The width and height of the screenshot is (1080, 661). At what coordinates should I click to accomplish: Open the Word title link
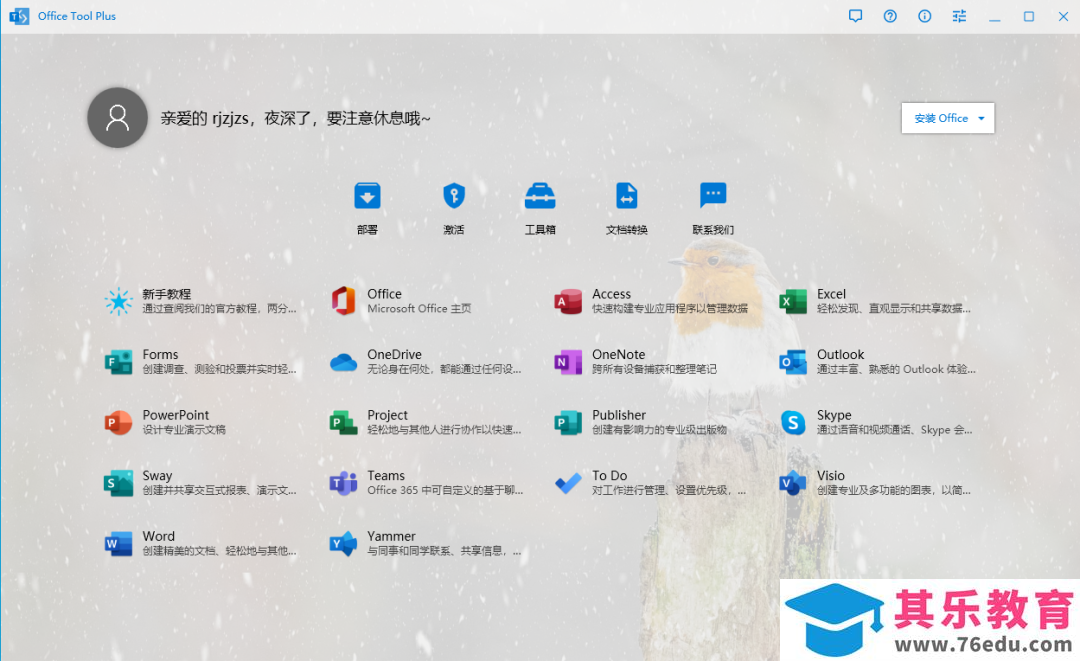[158, 536]
